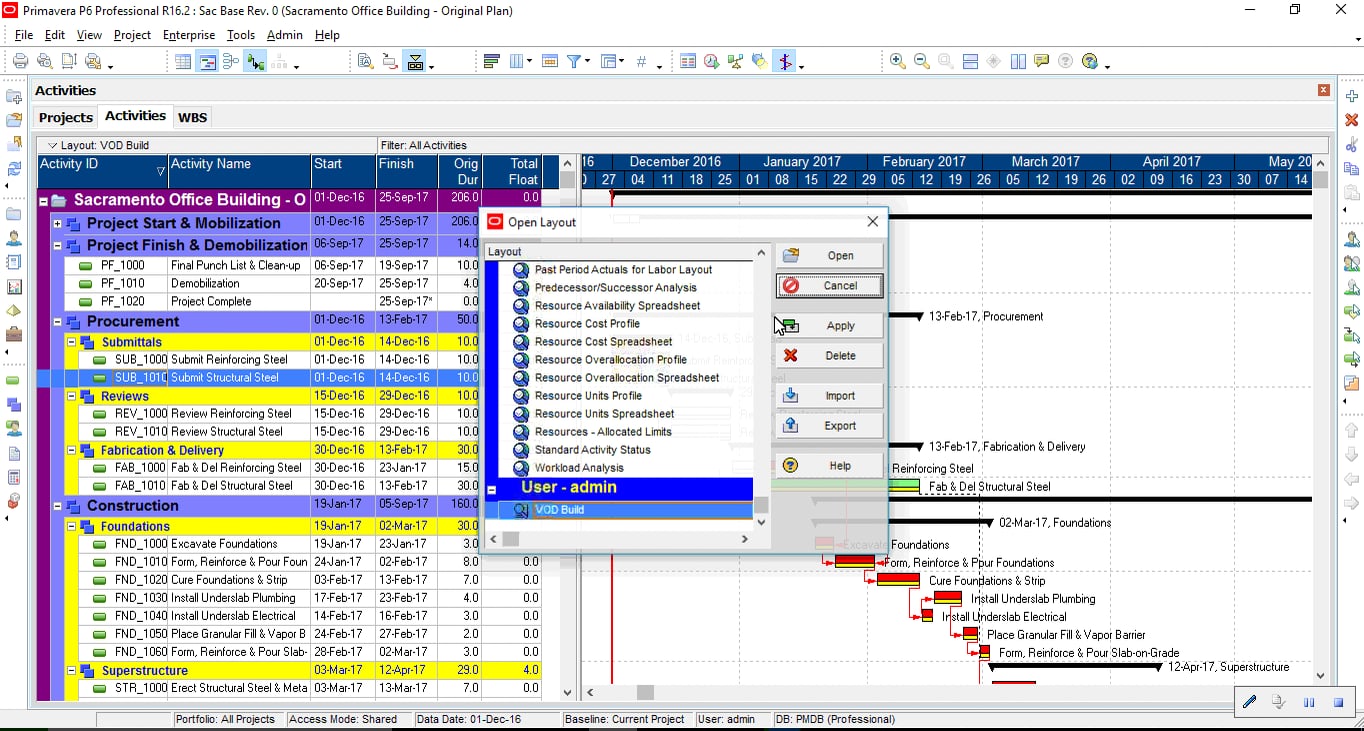This screenshot has height=731, width=1364.
Task: Click the Gantt Chart view toolbar icon
Action: coord(207,62)
